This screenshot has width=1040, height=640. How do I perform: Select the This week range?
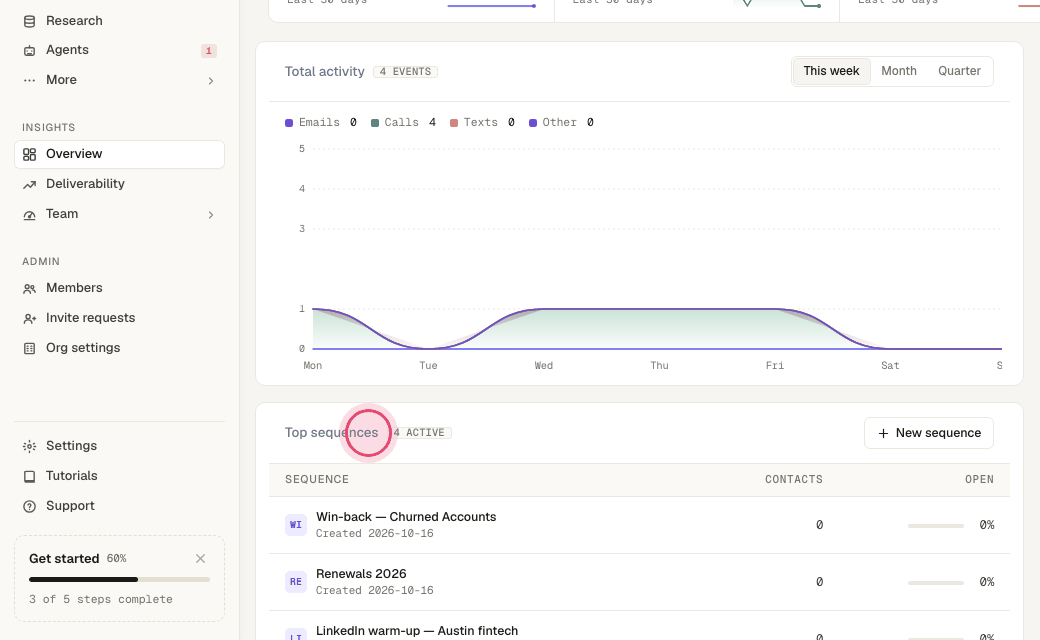point(831,71)
